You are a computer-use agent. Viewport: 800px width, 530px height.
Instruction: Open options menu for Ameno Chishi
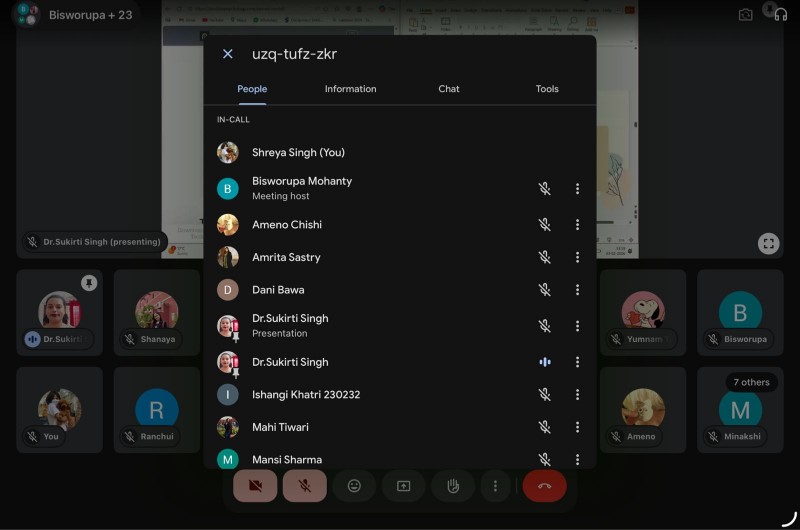pyautogui.click(x=577, y=225)
